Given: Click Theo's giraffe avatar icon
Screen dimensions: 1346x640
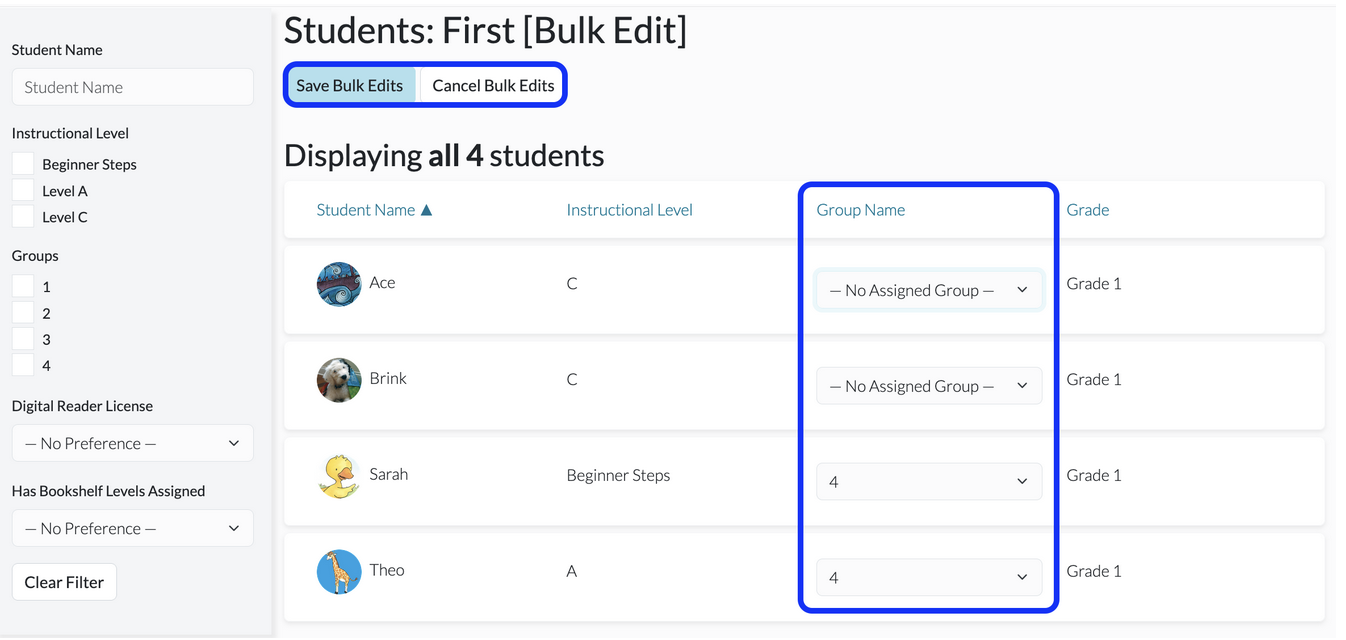Looking at the screenshot, I should (x=339, y=572).
